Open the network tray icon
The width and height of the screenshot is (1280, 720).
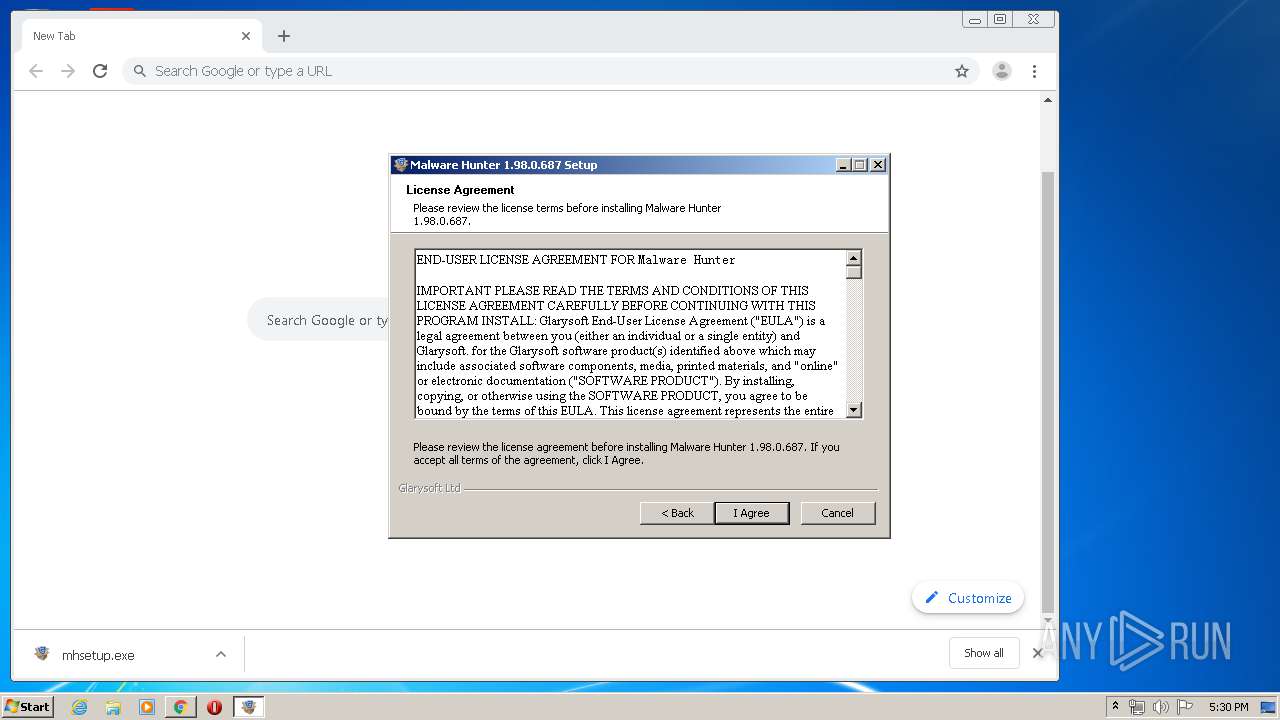1137,707
